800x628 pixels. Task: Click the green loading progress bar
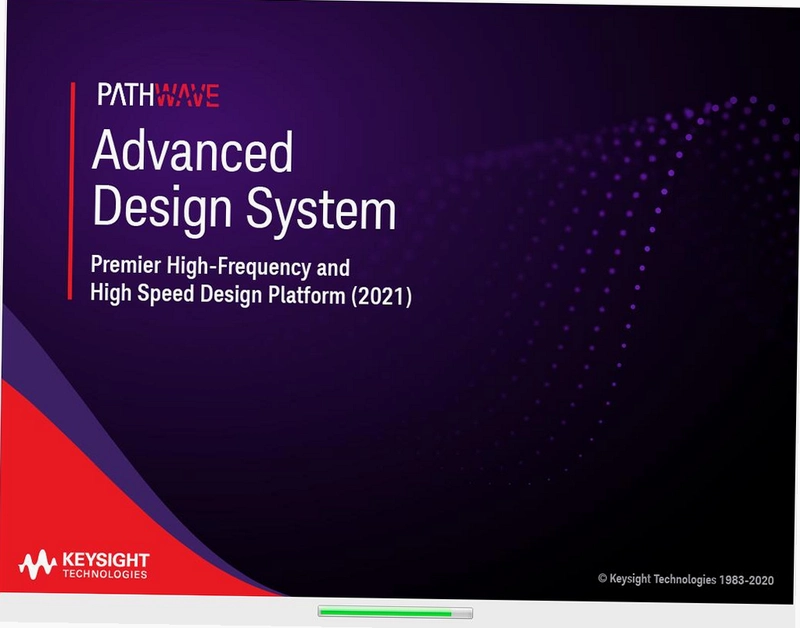tap(395, 612)
